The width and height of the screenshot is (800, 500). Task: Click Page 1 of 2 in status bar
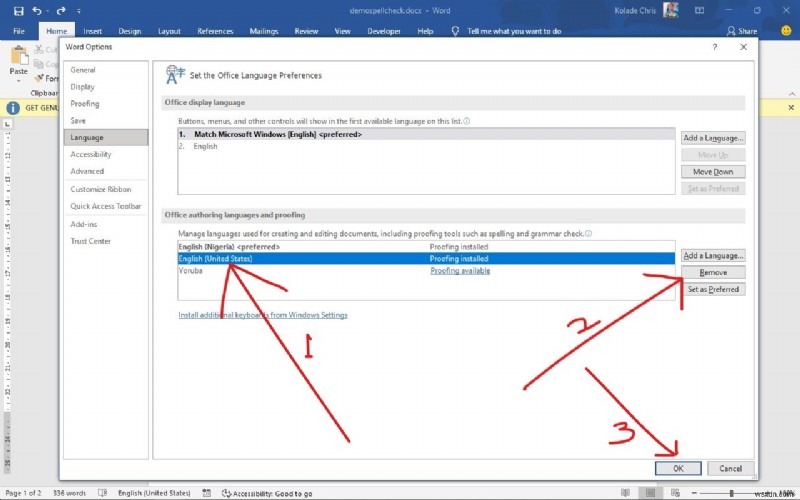point(23,493)
